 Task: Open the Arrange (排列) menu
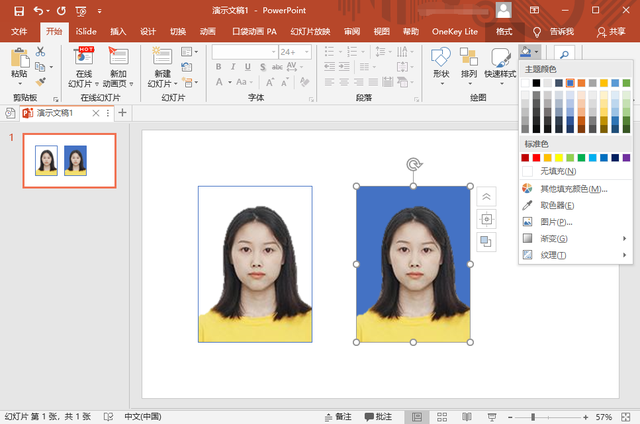(469, 67)
